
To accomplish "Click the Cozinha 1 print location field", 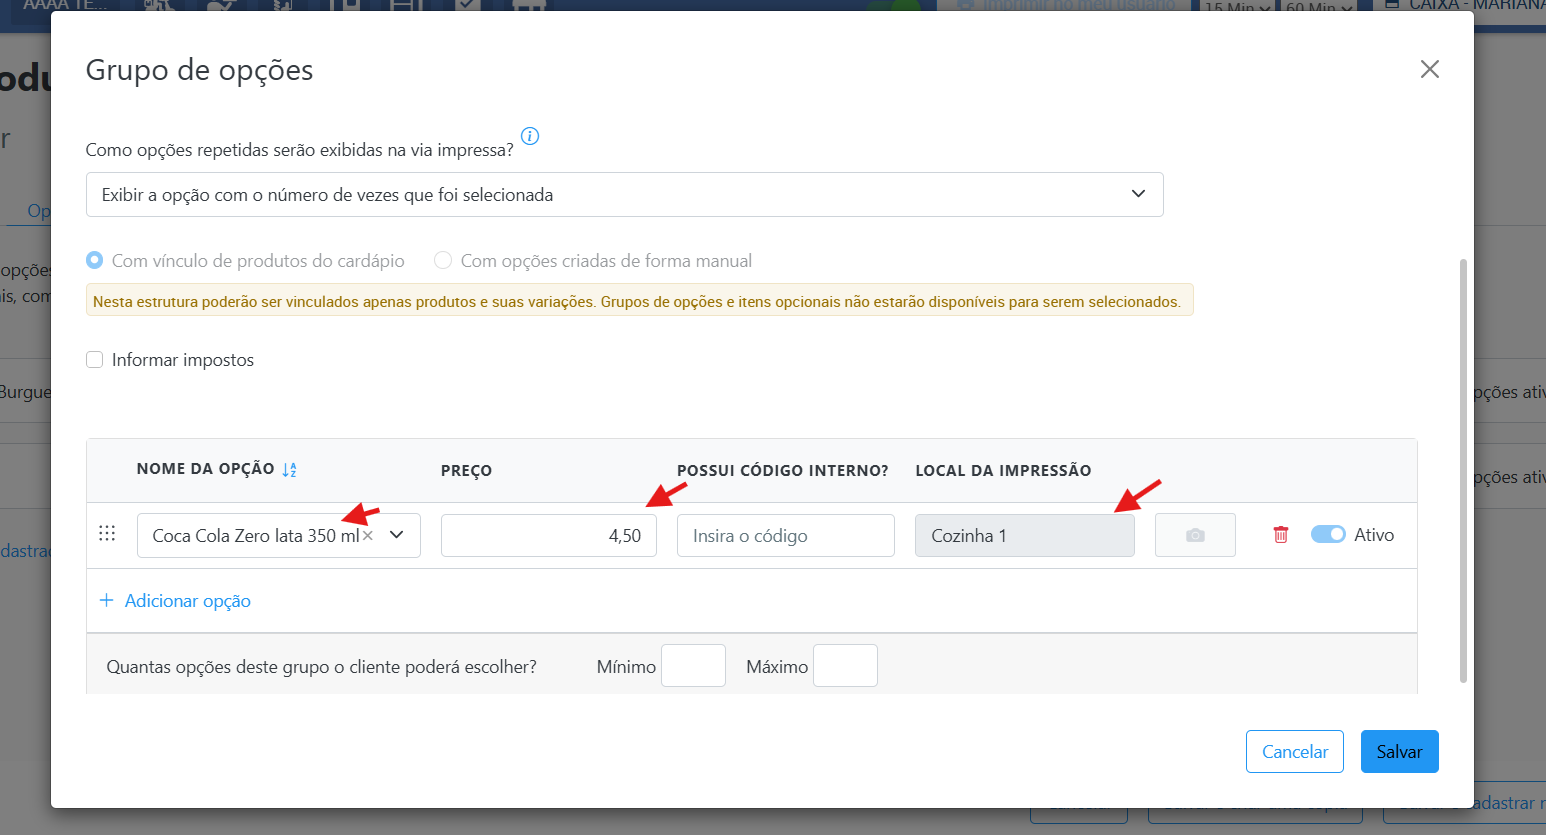I will [1024, 536].
